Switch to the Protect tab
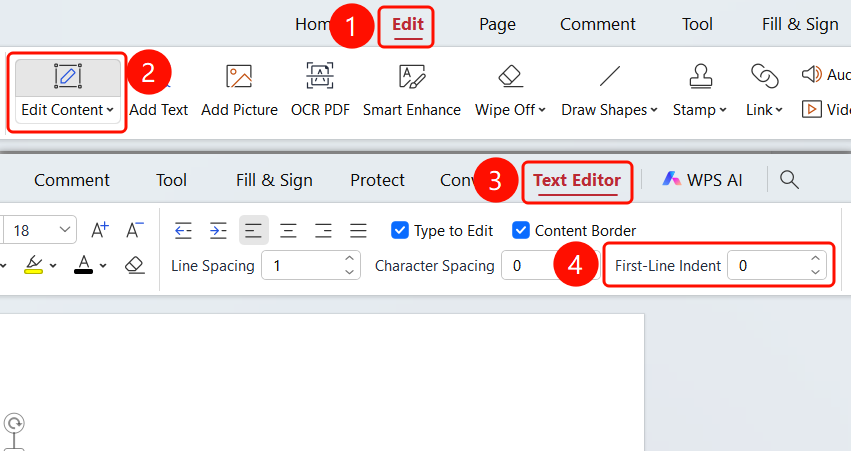This screenshot has height=451, width=851. coord(377,180)
